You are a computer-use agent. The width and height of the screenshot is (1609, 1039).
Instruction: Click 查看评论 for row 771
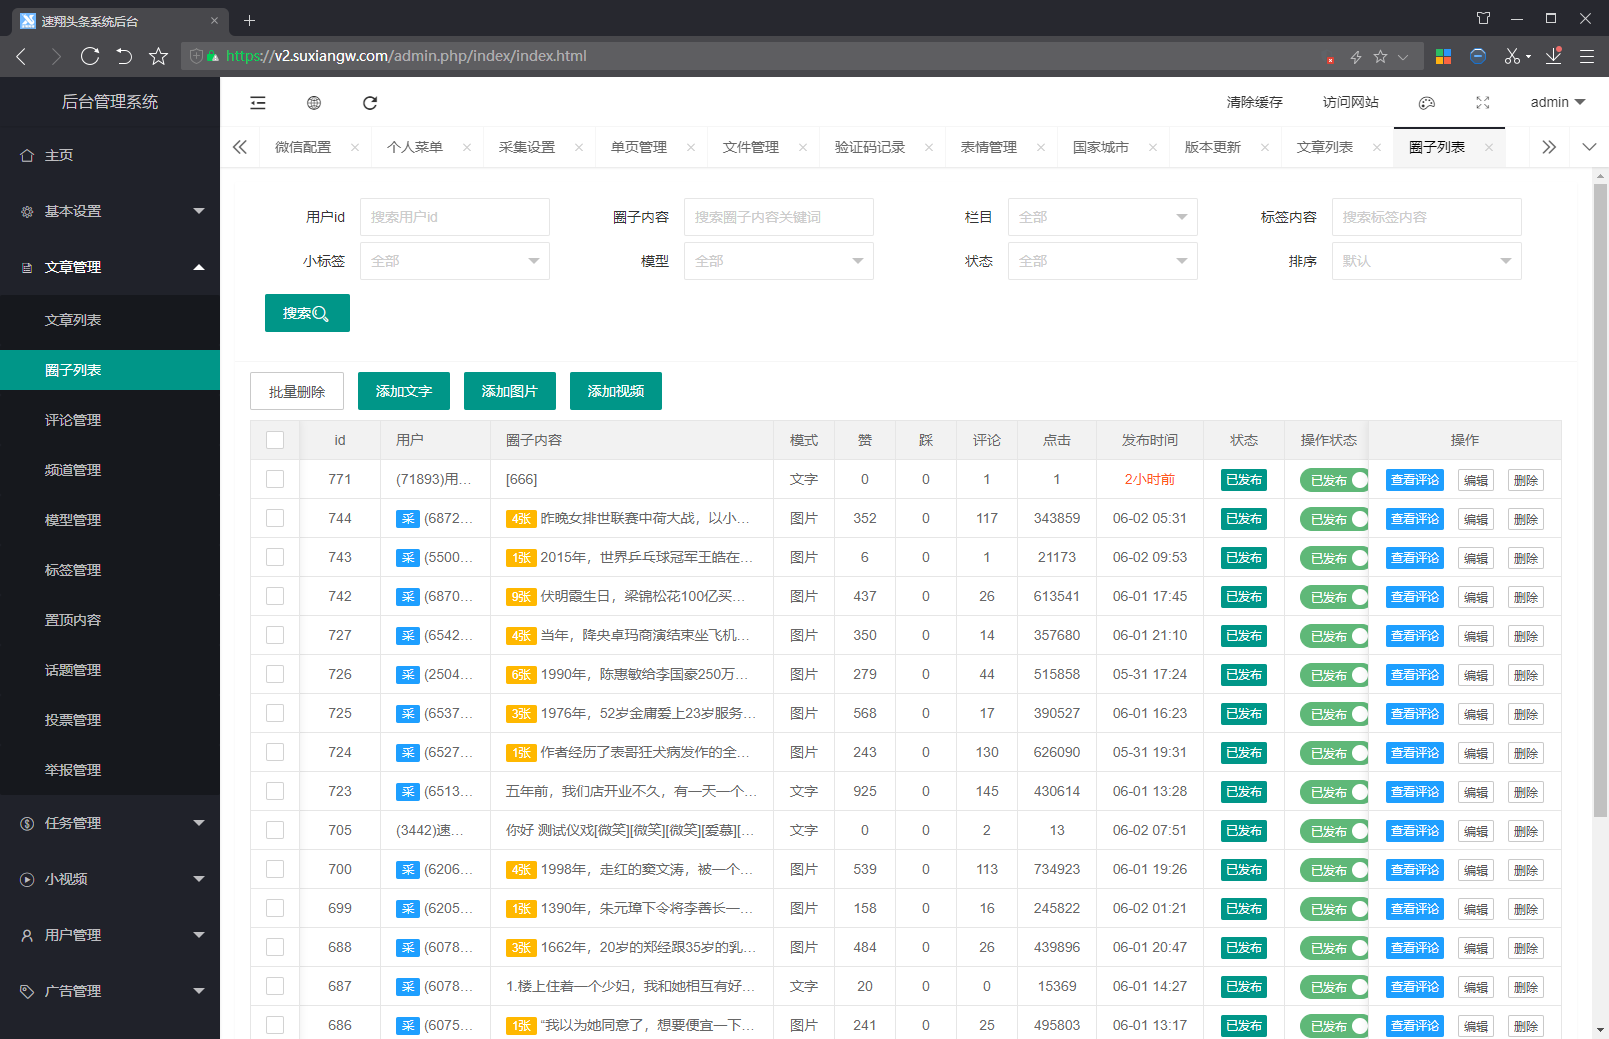click(x=1415, y=480)
